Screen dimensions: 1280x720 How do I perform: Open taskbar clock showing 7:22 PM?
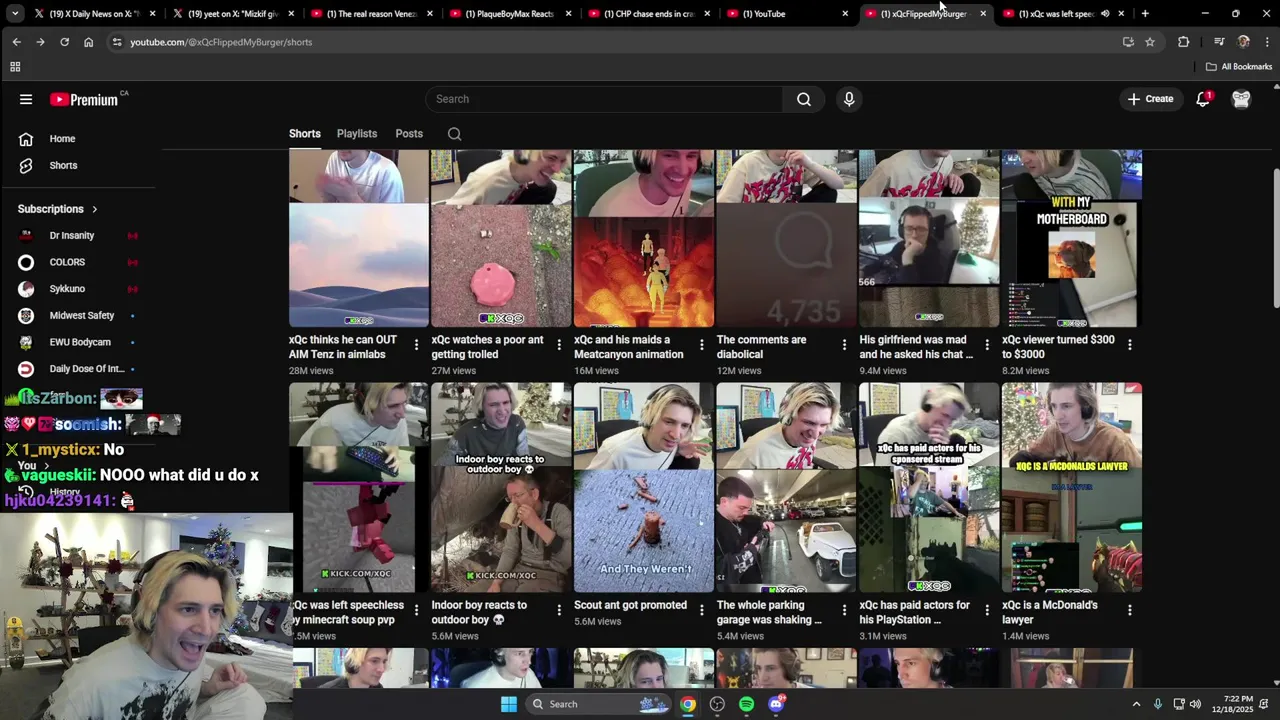(x=1233, y=704)
